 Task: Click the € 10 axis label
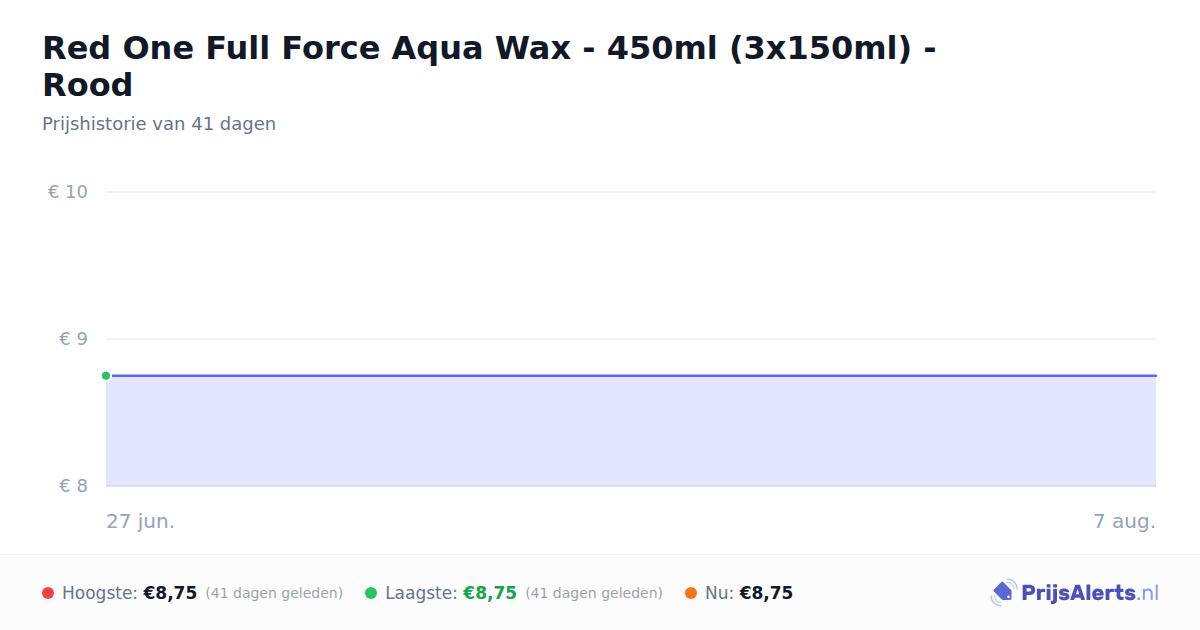click(x=68, y=192)
